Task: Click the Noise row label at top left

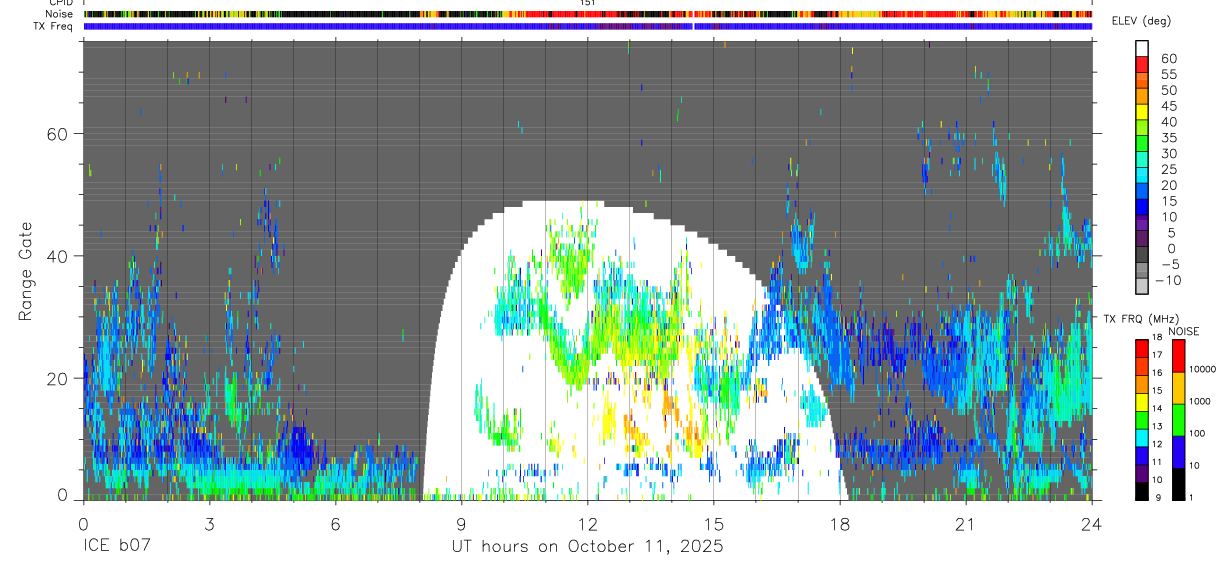Action: [x=60, y=14]
